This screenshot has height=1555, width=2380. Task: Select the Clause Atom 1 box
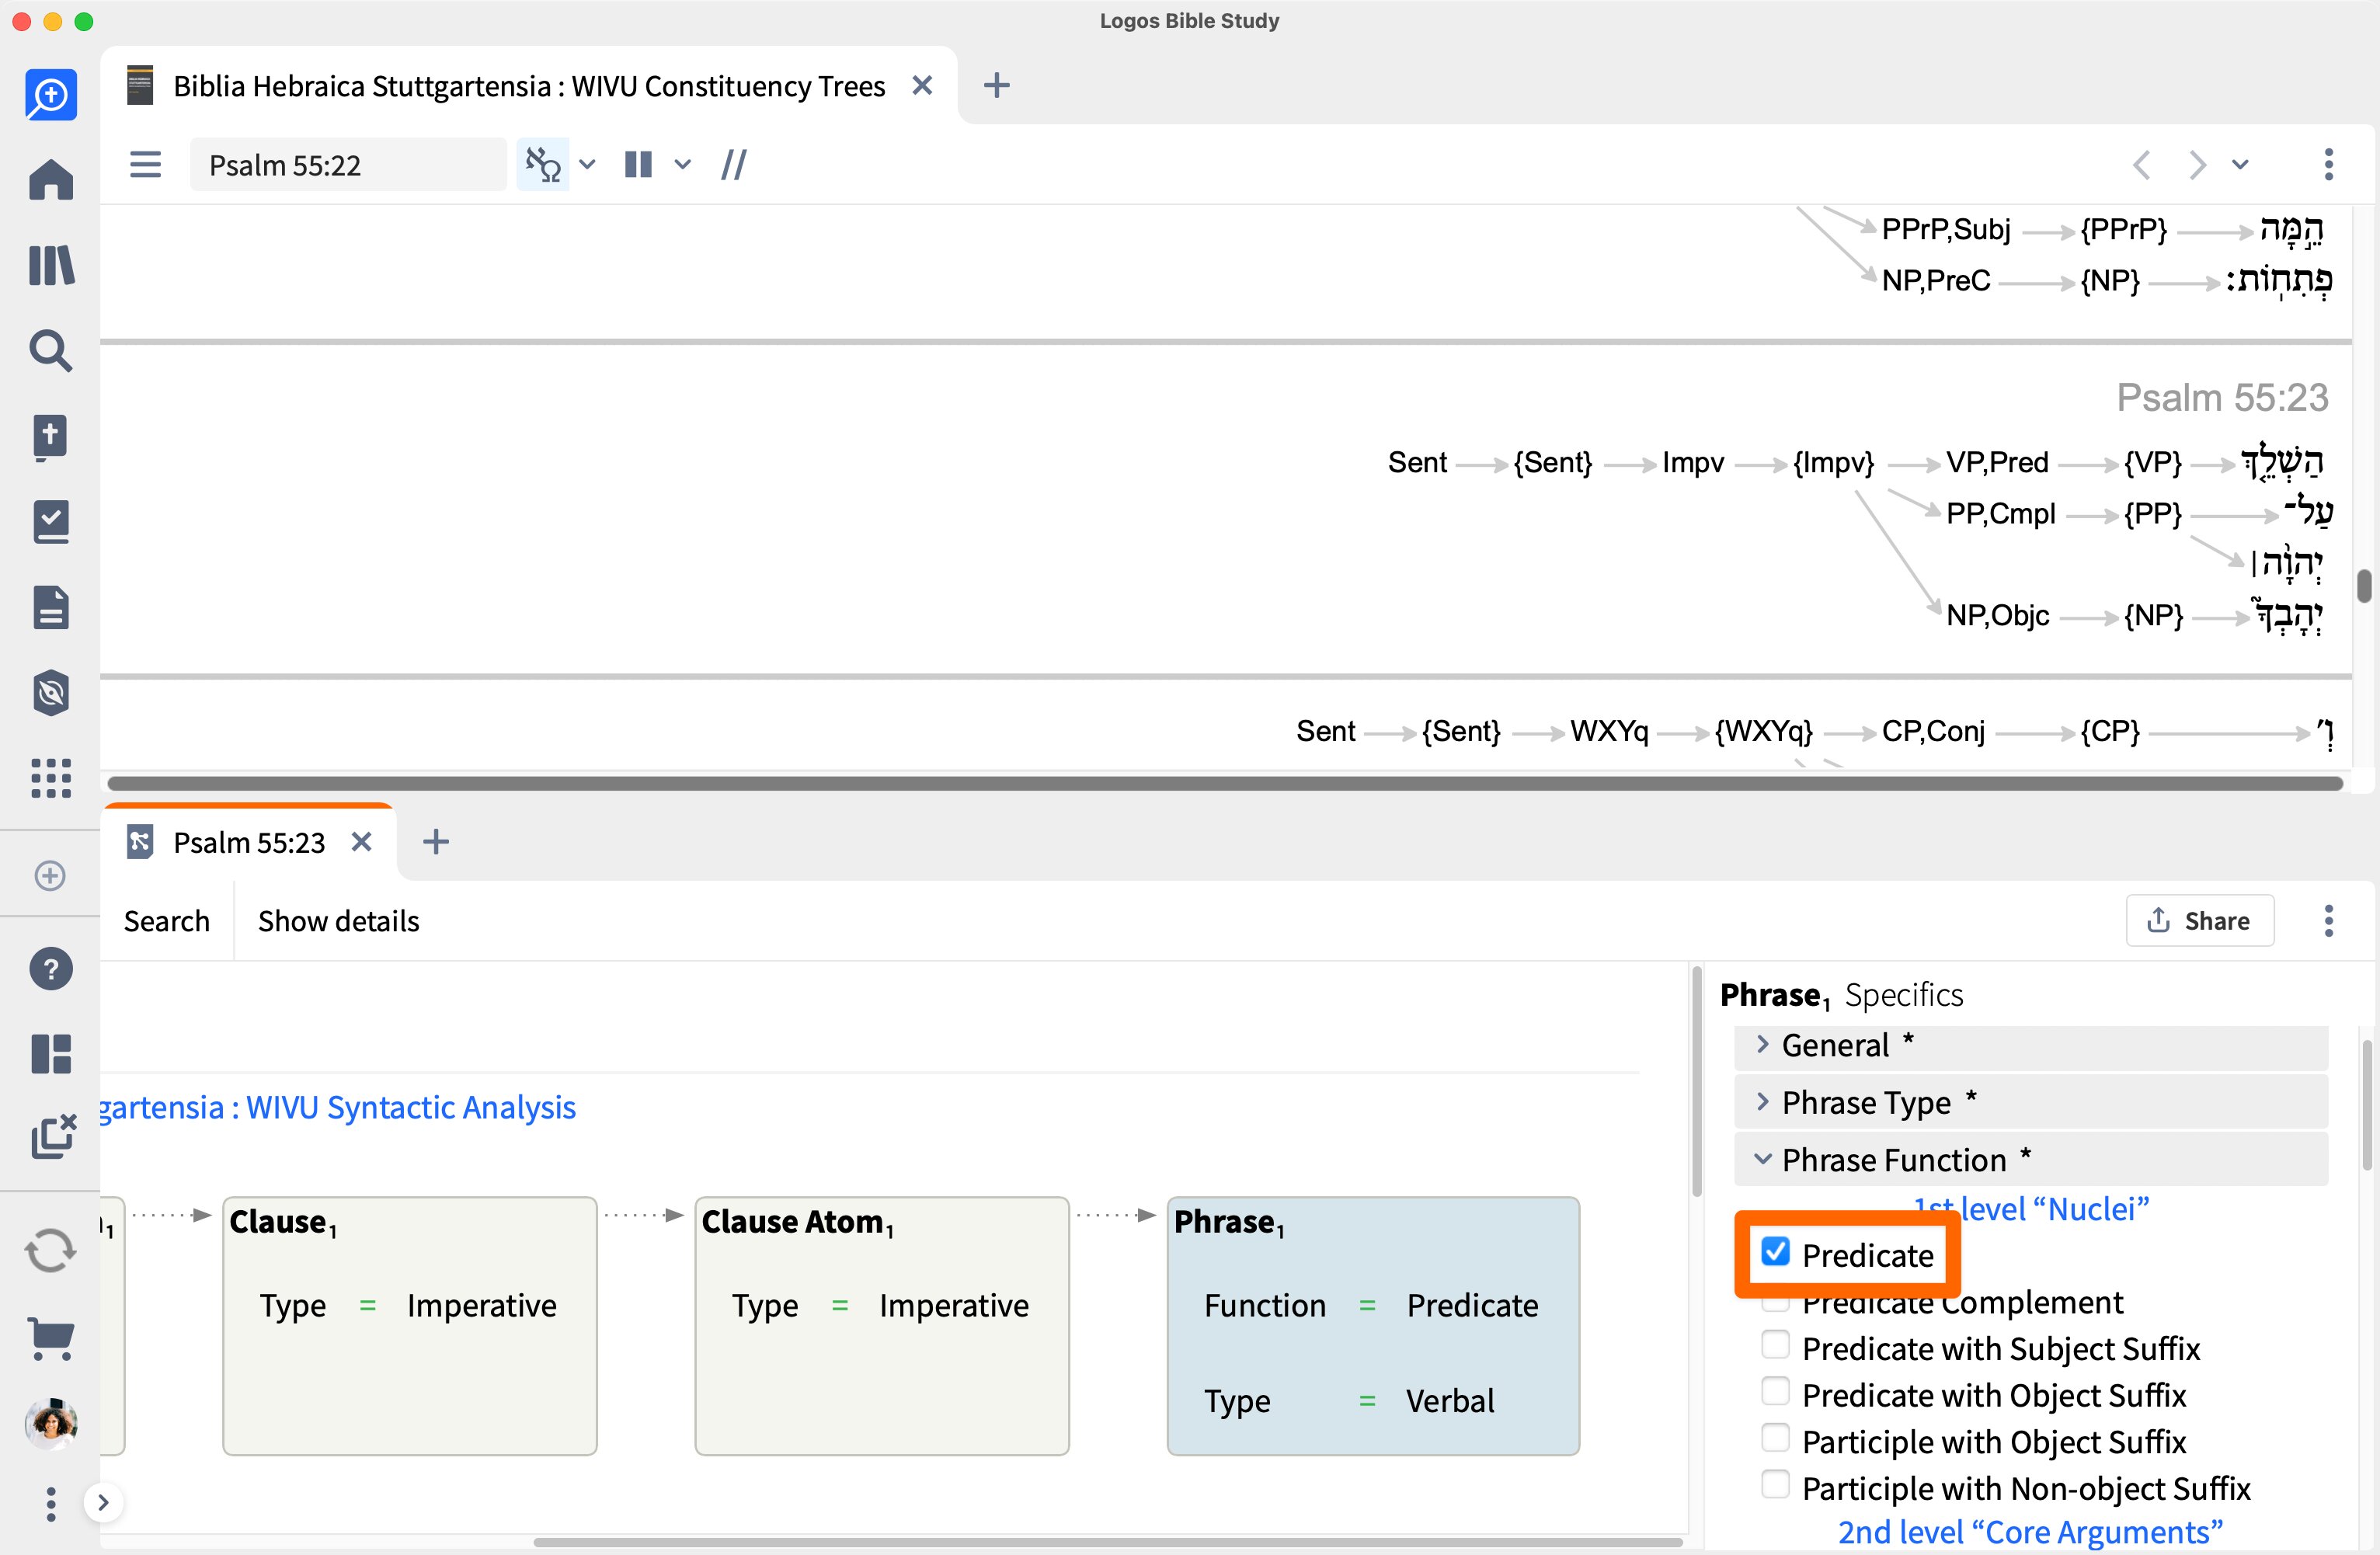point(882,1326)
